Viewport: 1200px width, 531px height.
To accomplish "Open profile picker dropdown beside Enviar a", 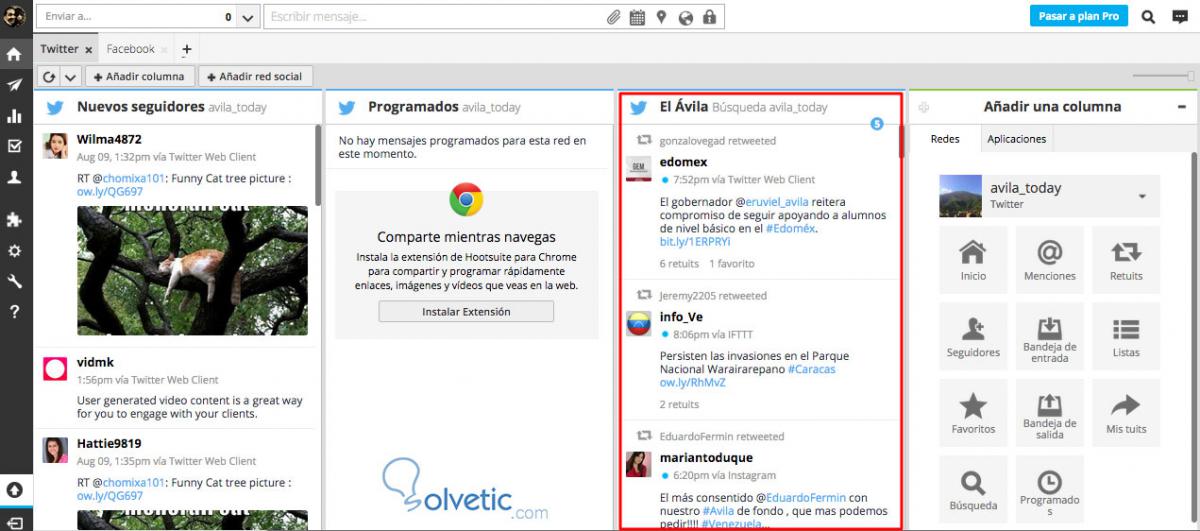I will tap(249, 17).
